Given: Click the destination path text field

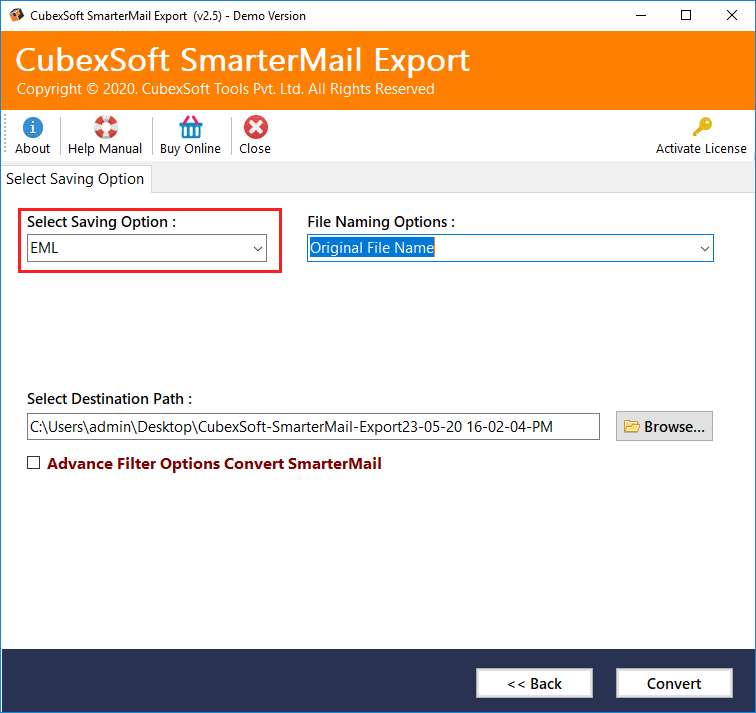Looking at the screenshot, I should [x=313, y=427].
